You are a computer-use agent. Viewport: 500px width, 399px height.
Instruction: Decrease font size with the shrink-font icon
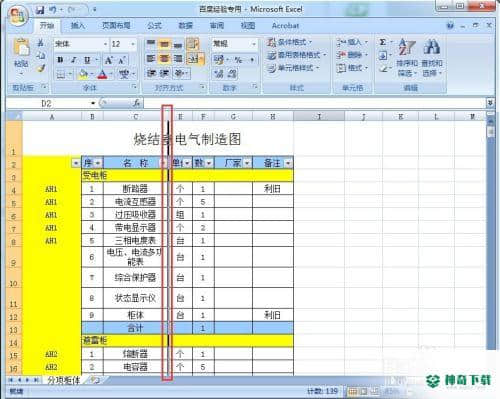coord(121,60)
